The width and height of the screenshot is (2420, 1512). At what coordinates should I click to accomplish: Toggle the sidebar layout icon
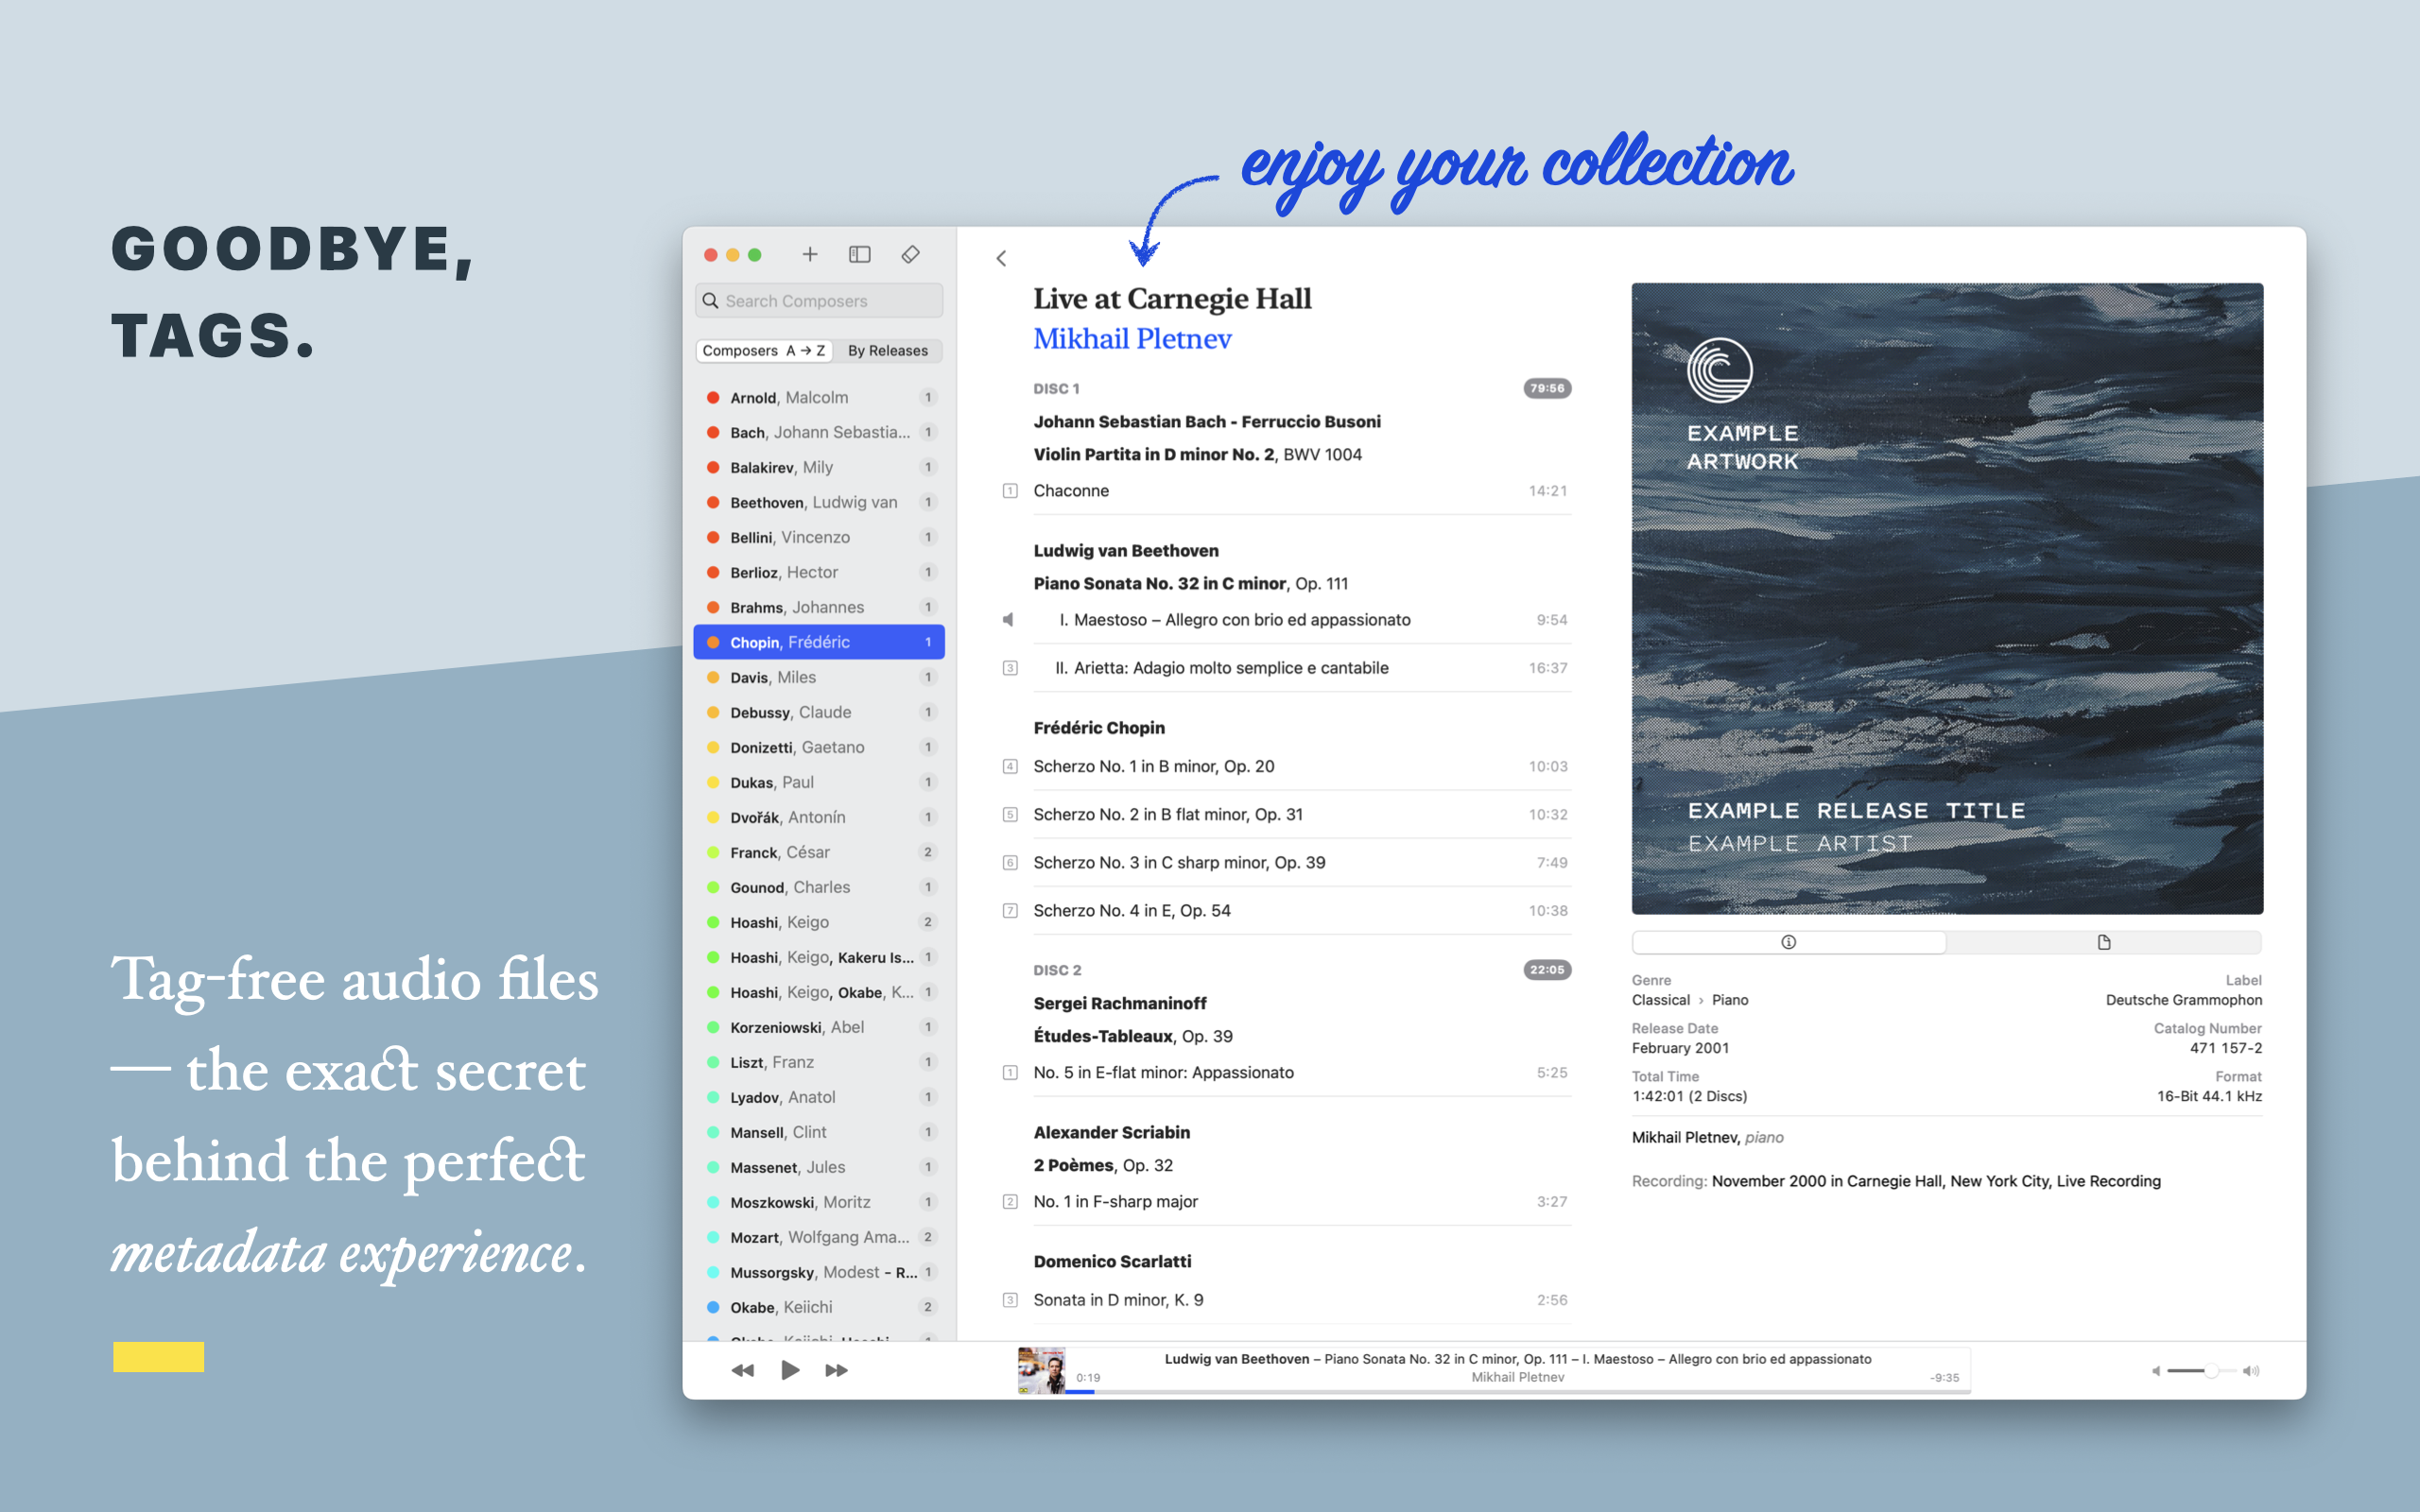pos(860,255)
